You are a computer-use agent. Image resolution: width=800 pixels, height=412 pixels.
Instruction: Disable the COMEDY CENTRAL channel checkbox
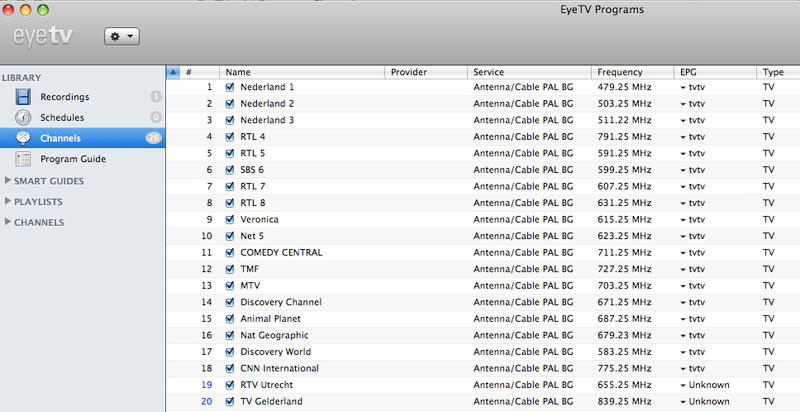click(230, 253)
